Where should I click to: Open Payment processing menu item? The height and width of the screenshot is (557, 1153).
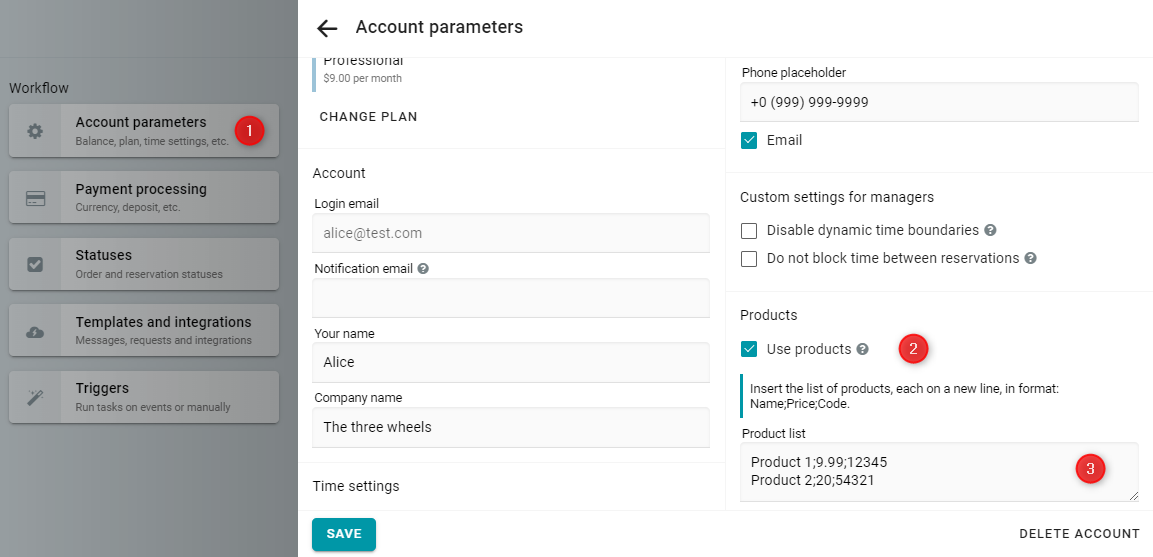click(x=144, y=197)
